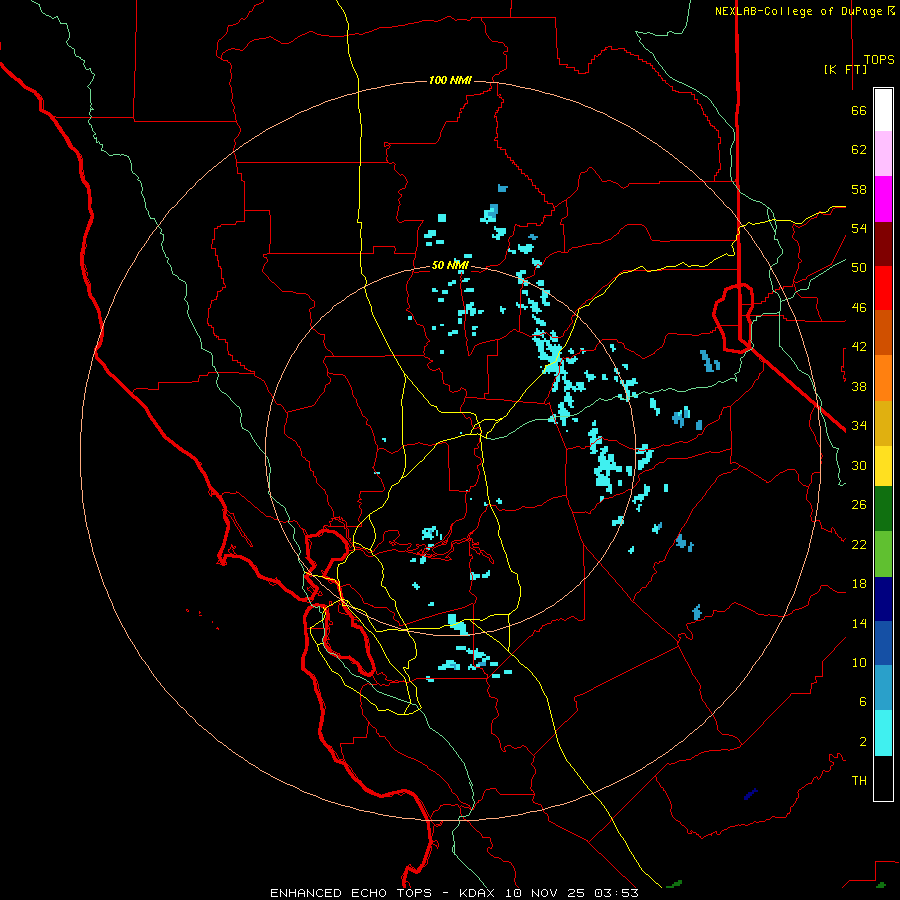The height and width of the screenshot is (900, 900).
Task: Click the dark orange 46 kft legend swatch
Action: 883,332
